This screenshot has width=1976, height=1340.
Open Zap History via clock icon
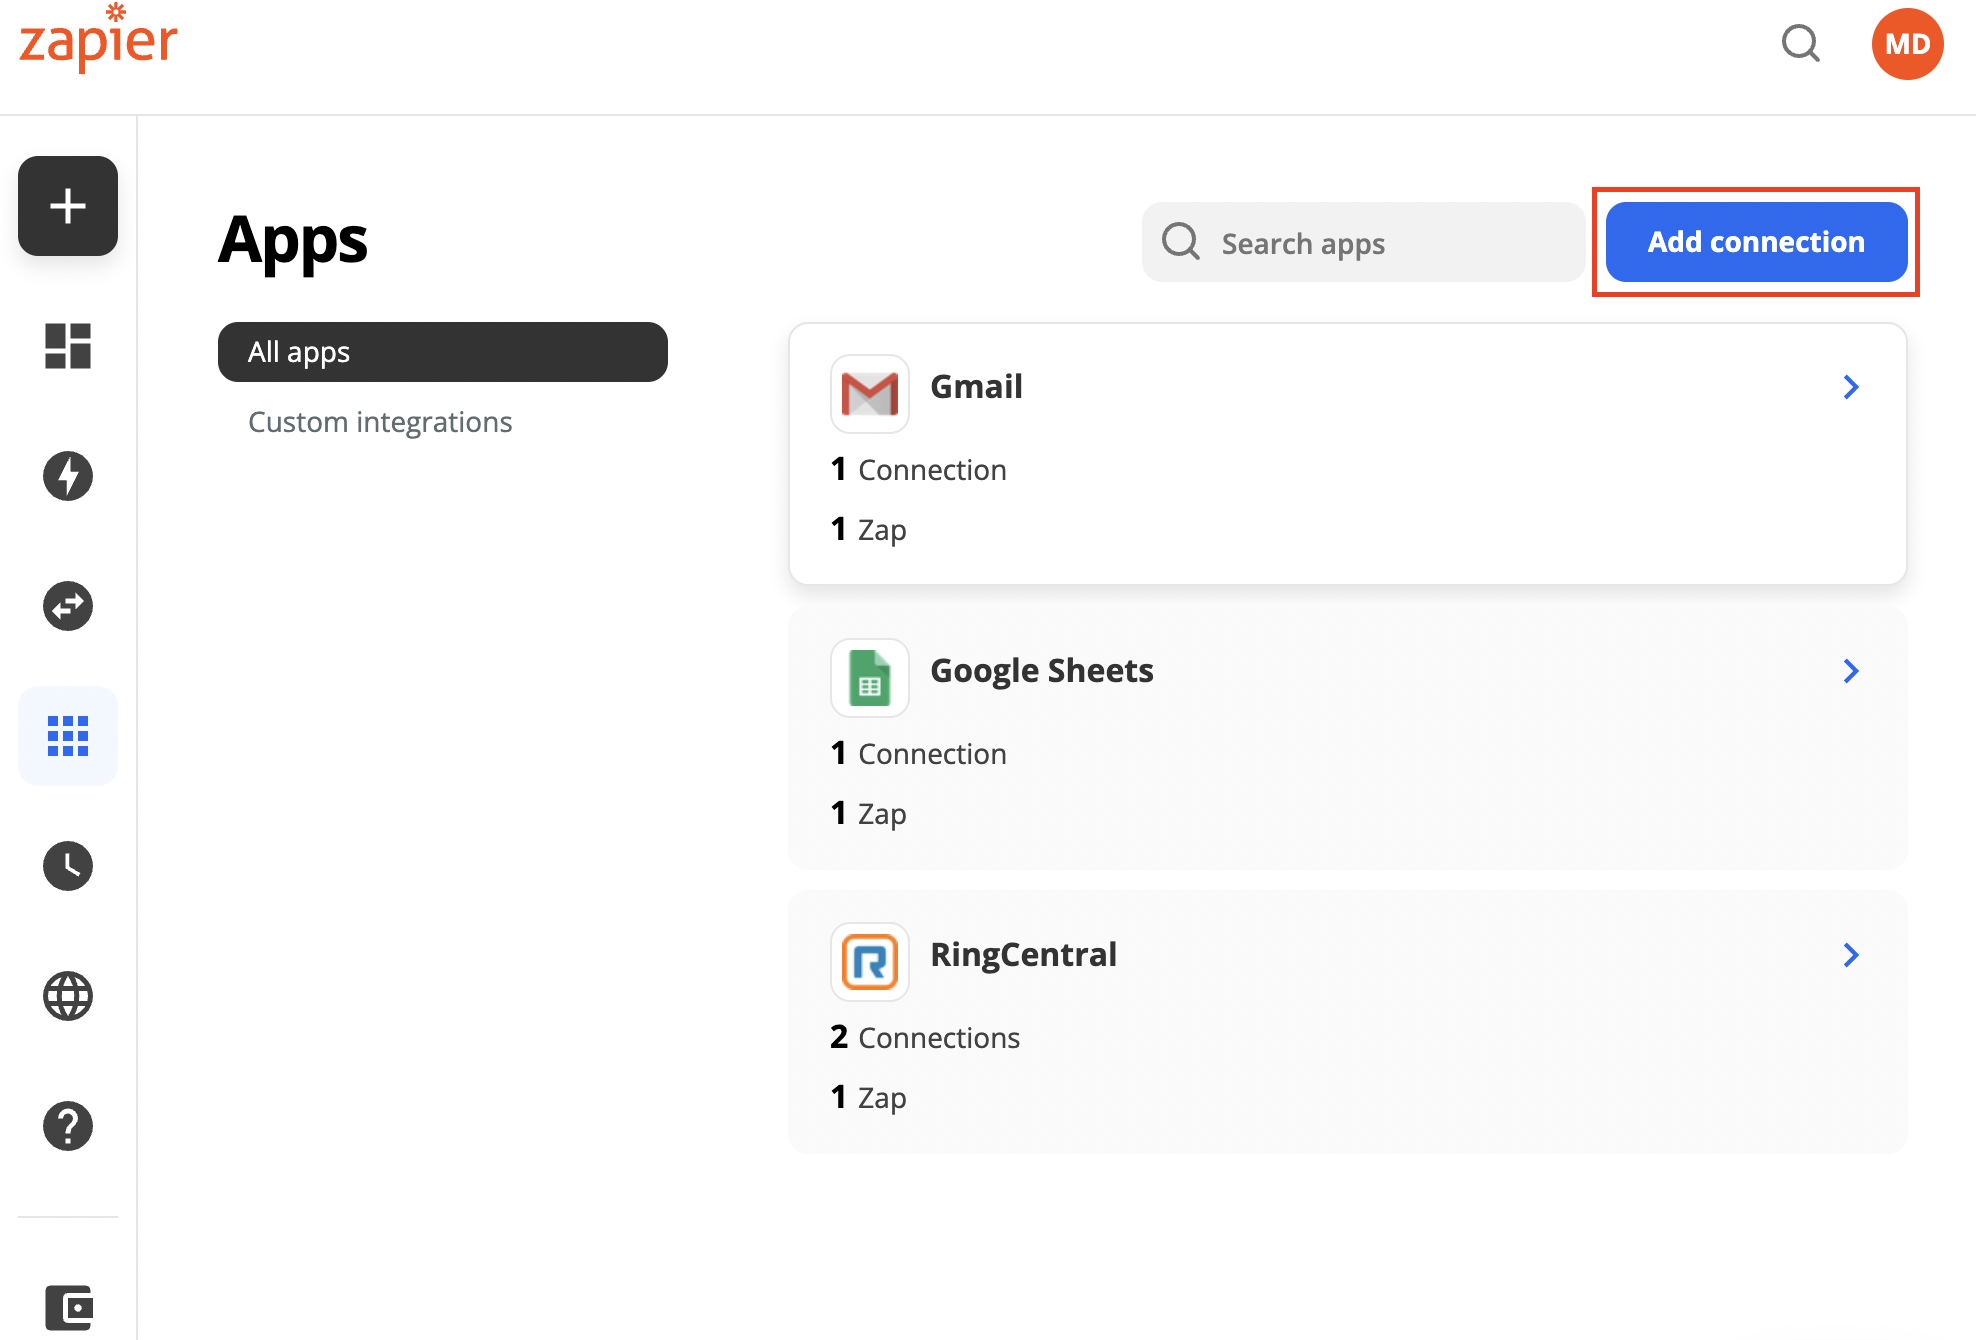tap(67, 866)
